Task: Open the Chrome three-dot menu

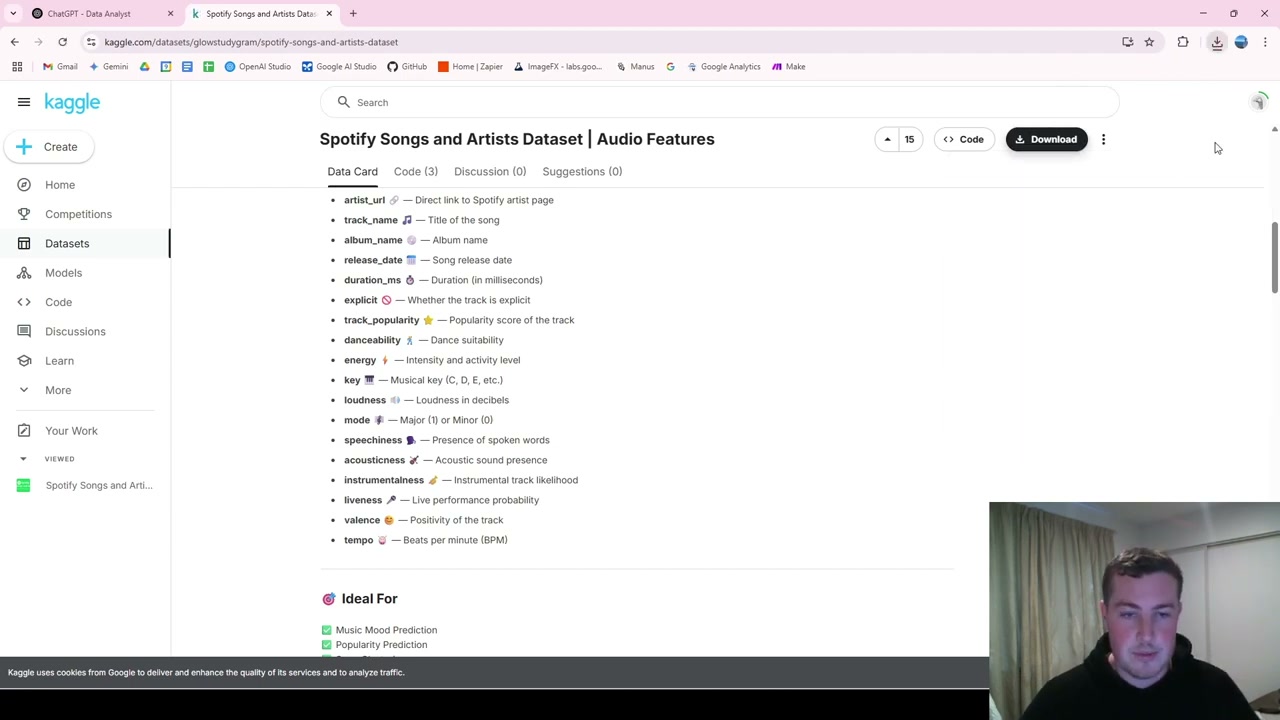Action: point(1265,42)
